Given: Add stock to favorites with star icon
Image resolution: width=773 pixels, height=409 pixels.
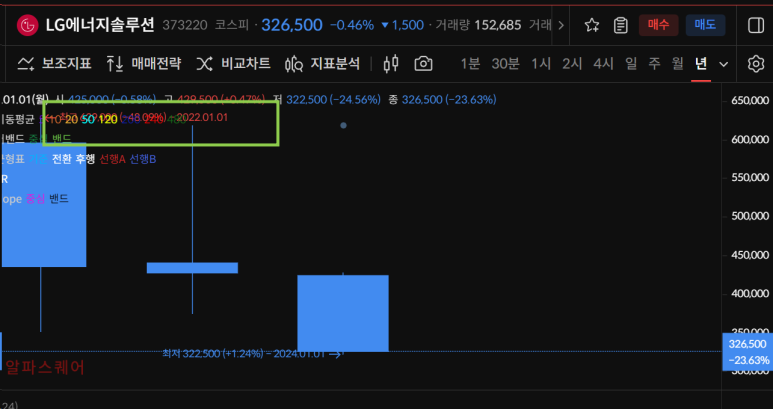Looking at the screenshot, I should (592, 25).
